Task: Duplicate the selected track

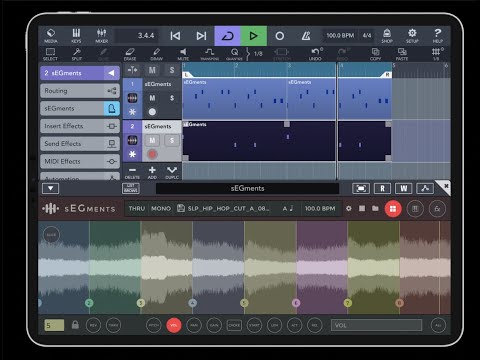Action: click(x=172, y=172)
